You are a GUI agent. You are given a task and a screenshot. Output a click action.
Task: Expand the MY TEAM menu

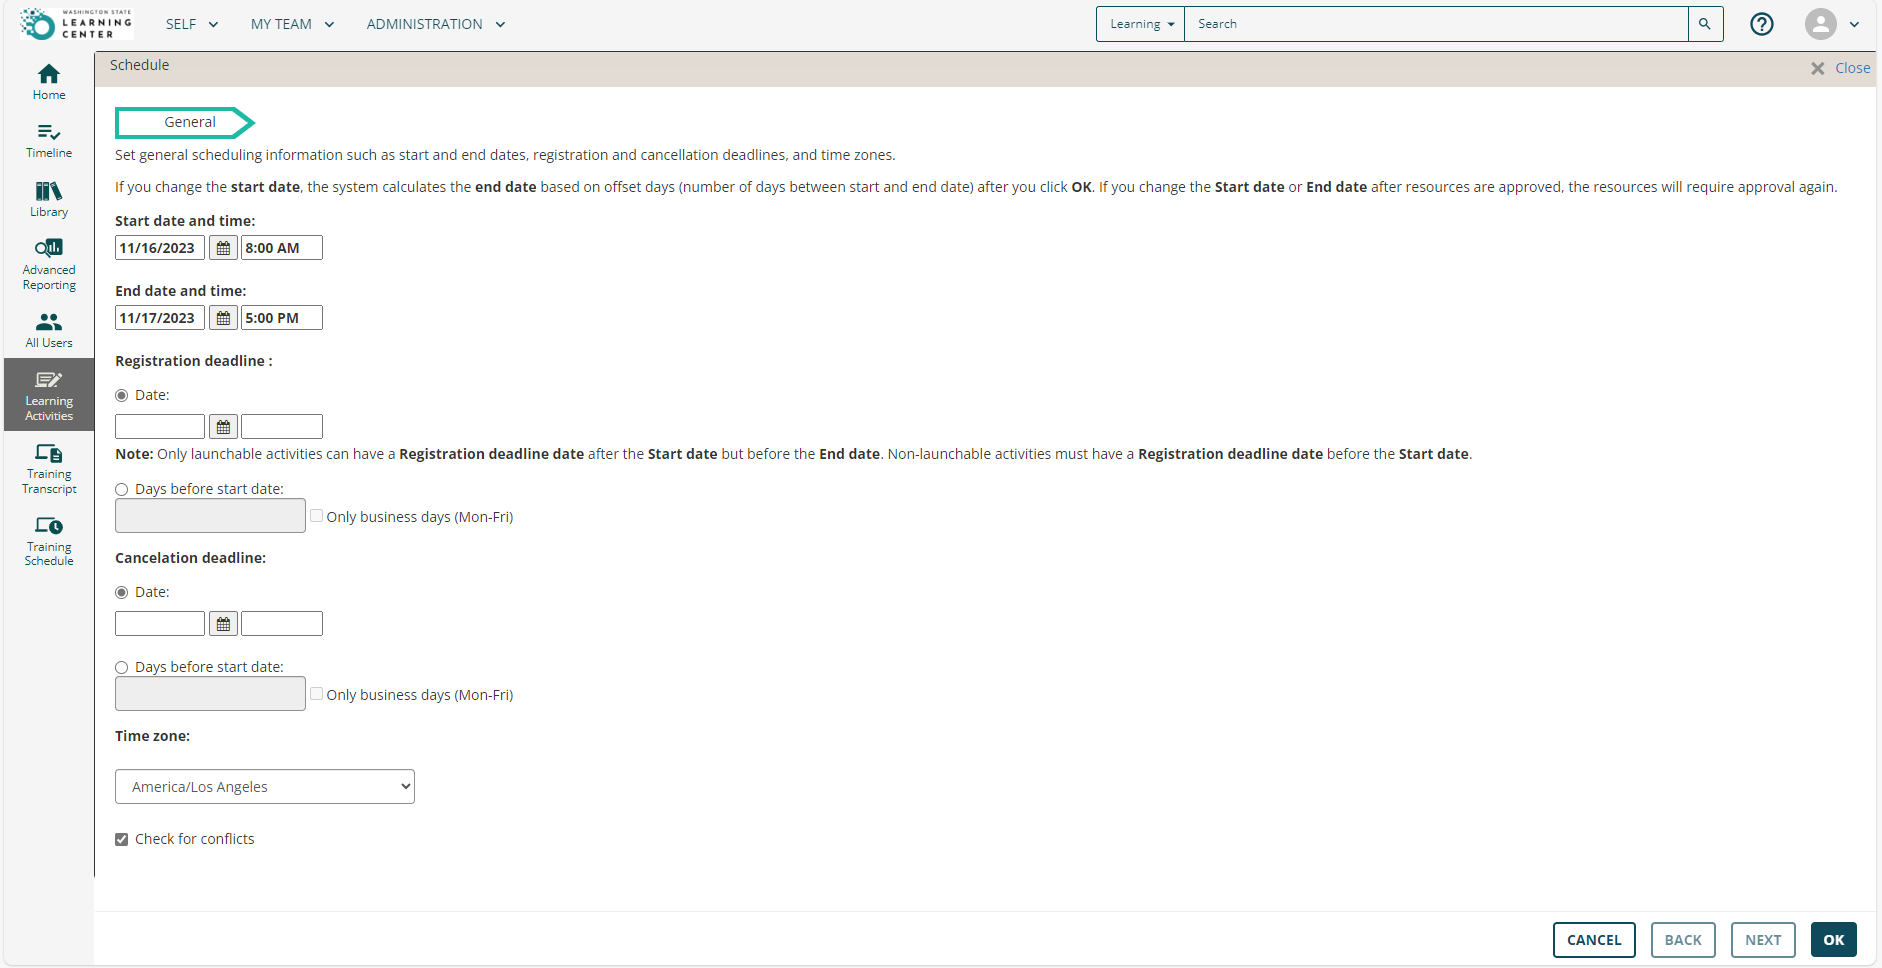(x=292, y=24)
